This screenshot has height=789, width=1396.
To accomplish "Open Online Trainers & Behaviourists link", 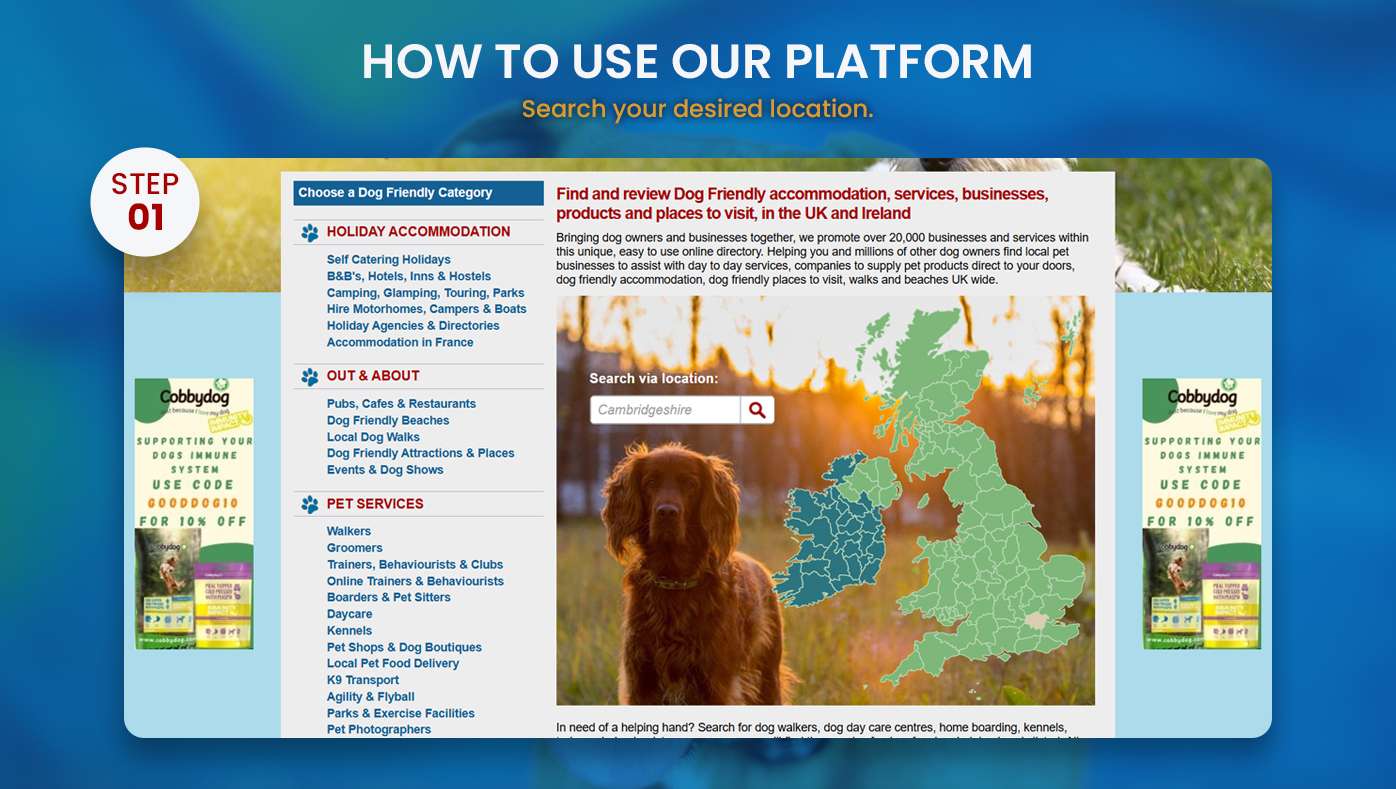I will pos(415,581).
